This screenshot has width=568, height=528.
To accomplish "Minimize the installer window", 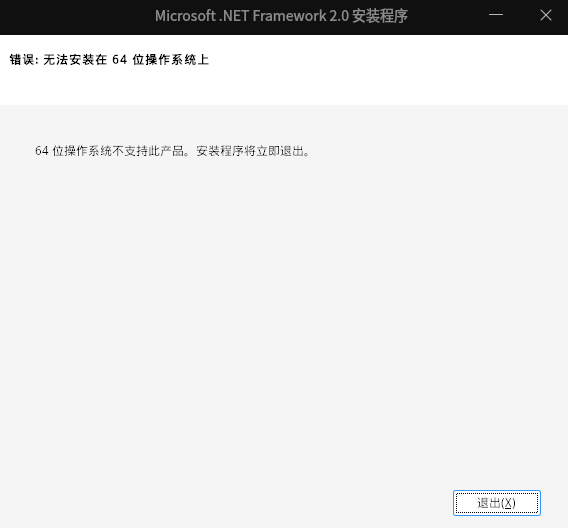I will 496,15.
